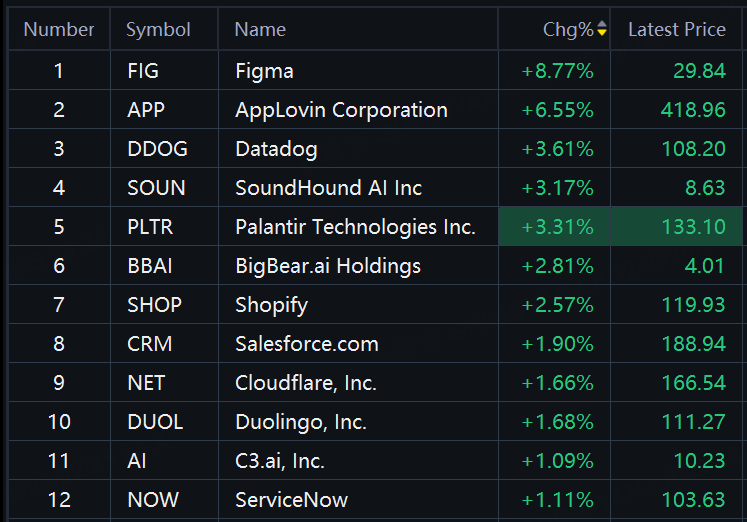Screen dimensions: 747x522
Task: Sort by the Chg% arrow icon
Action: pos(602,29)
